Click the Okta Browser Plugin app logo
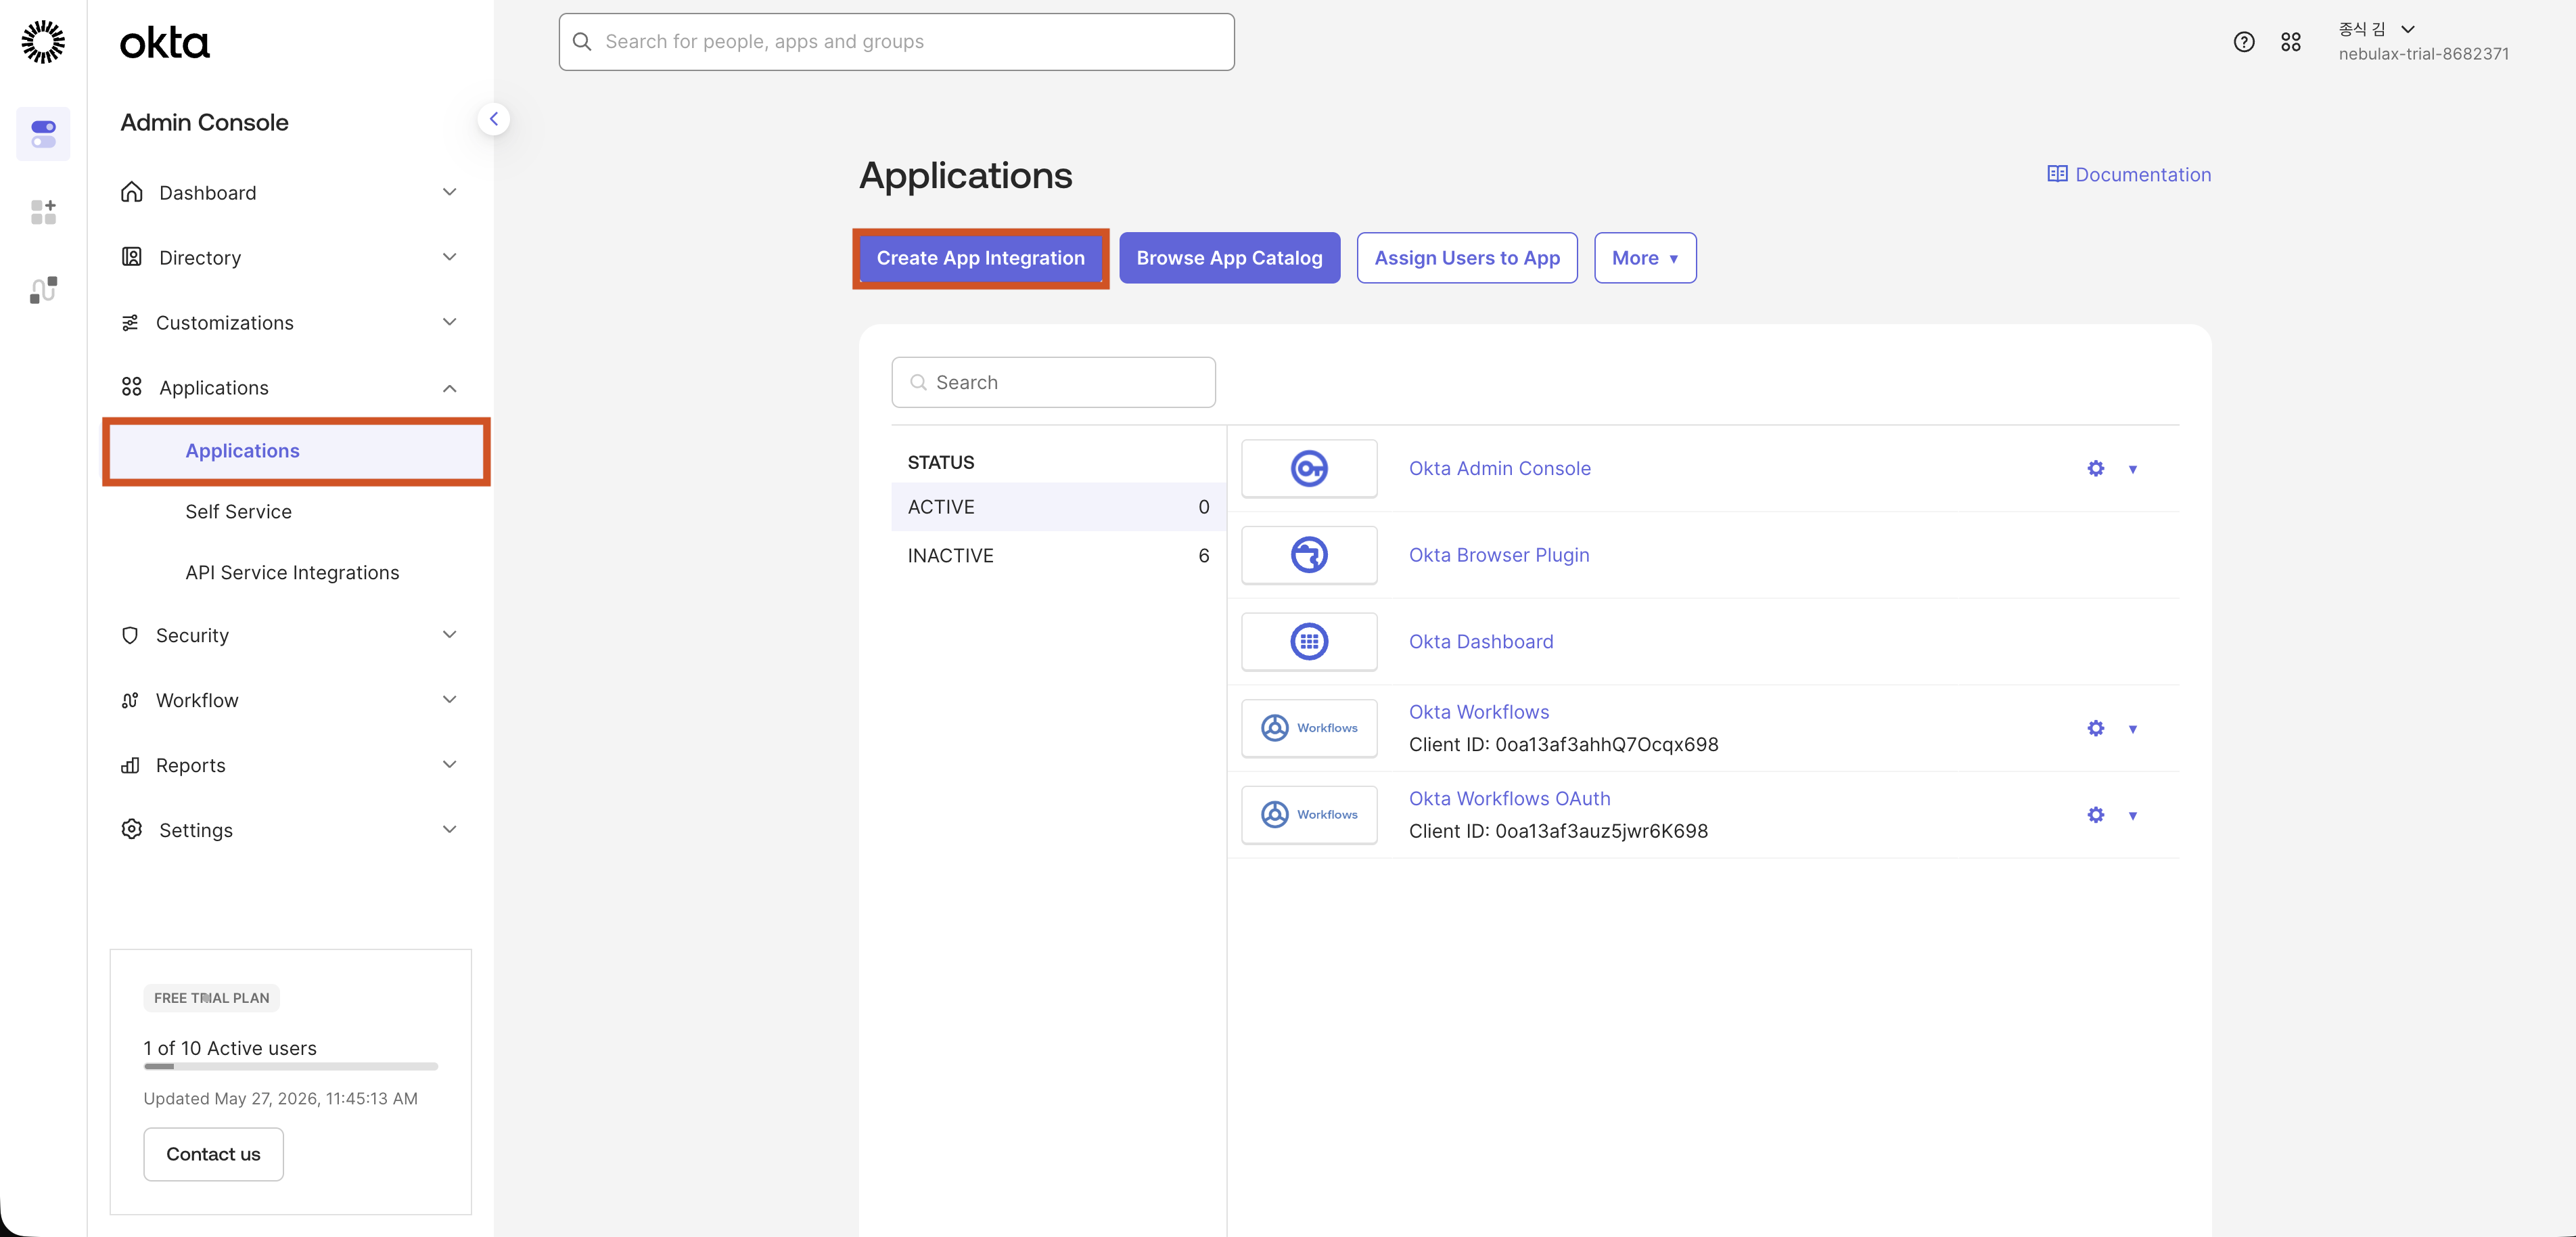This screenshot has height=1237, width=2576. (1309, 555)
